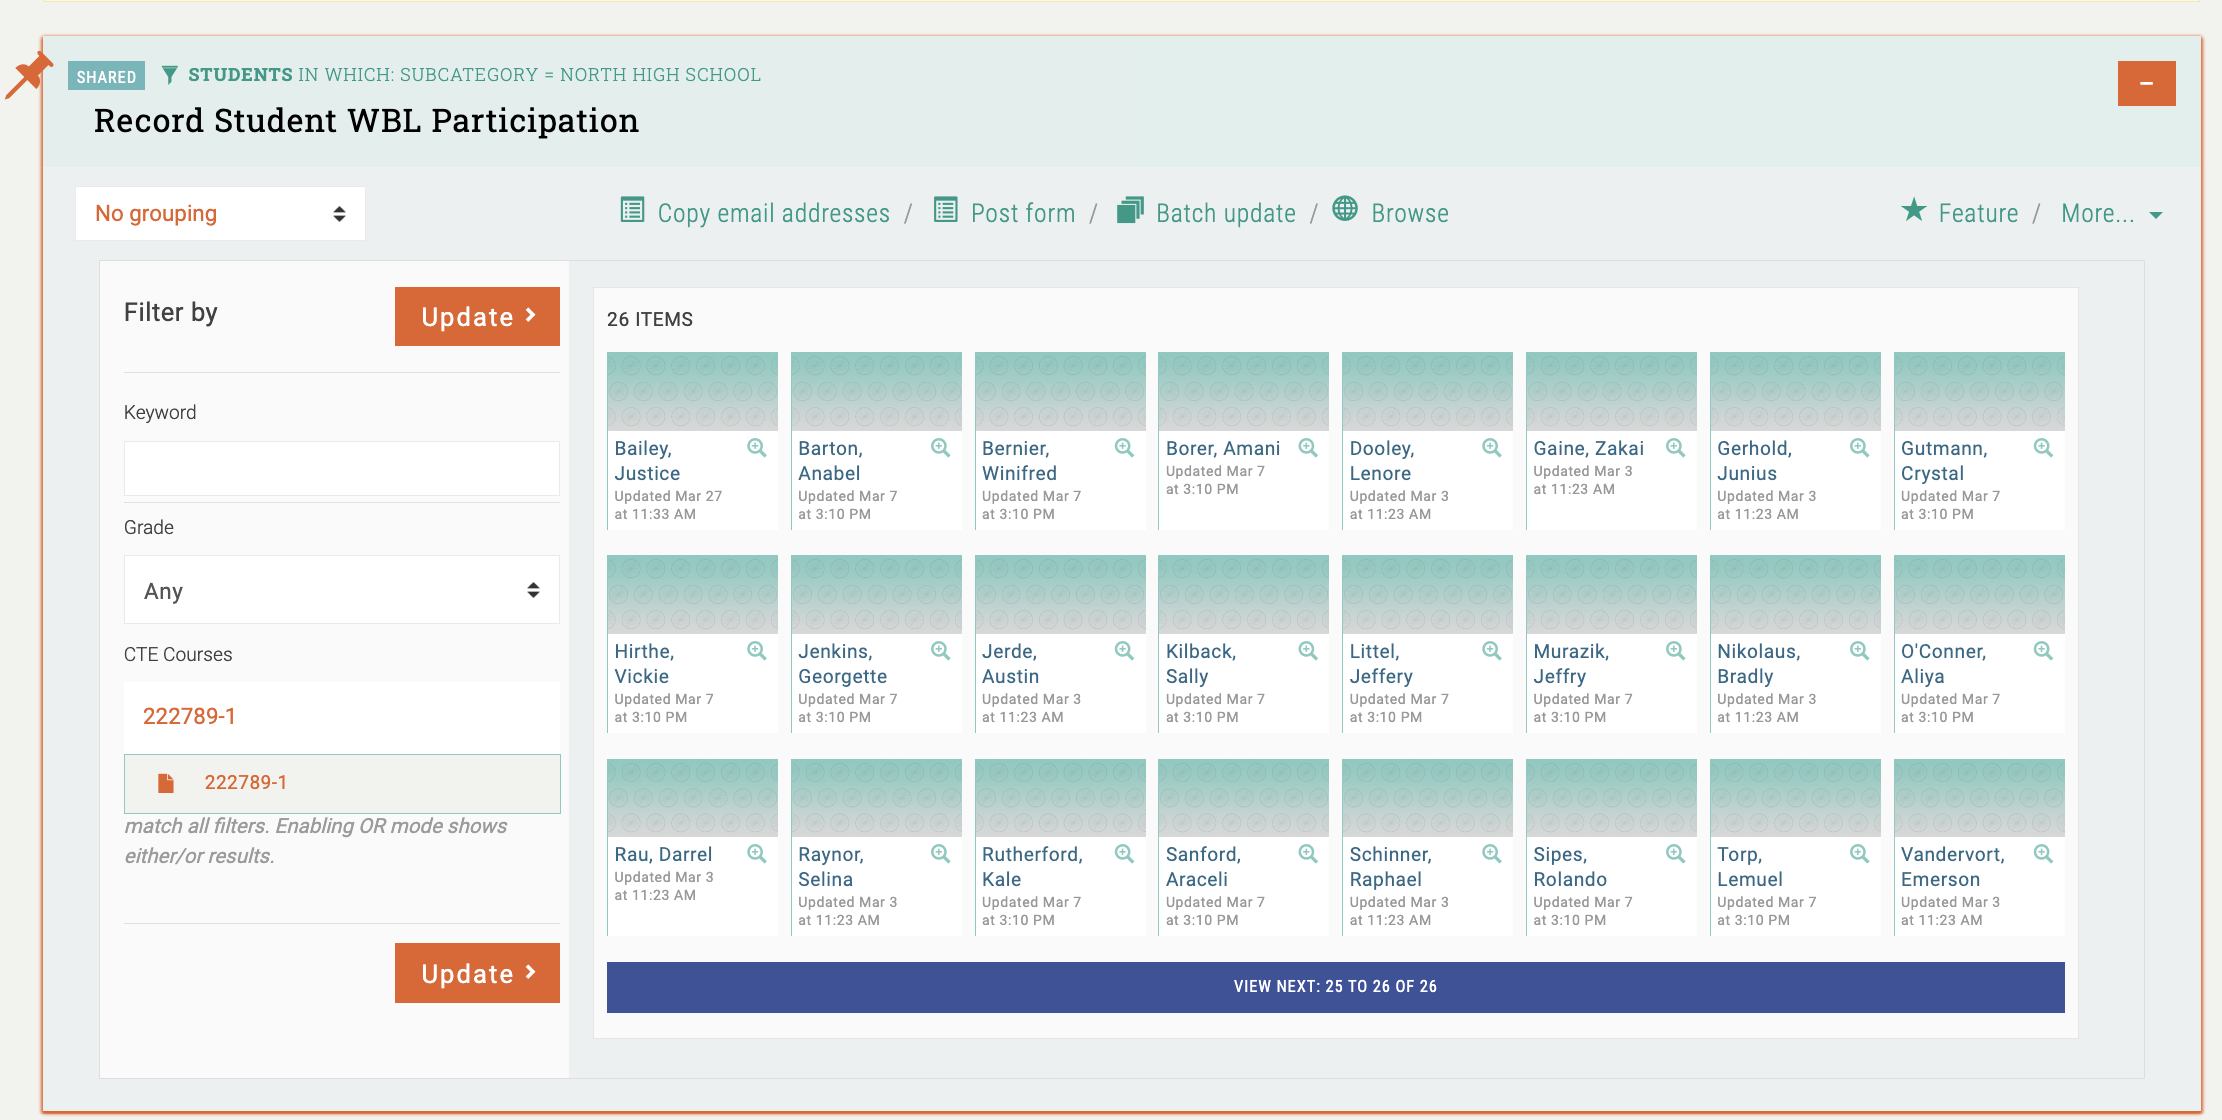Screen dimensions: 2222x1120
Task: Zoom magnifier on Raynor, Selina card
Action: tap(941, 854)
